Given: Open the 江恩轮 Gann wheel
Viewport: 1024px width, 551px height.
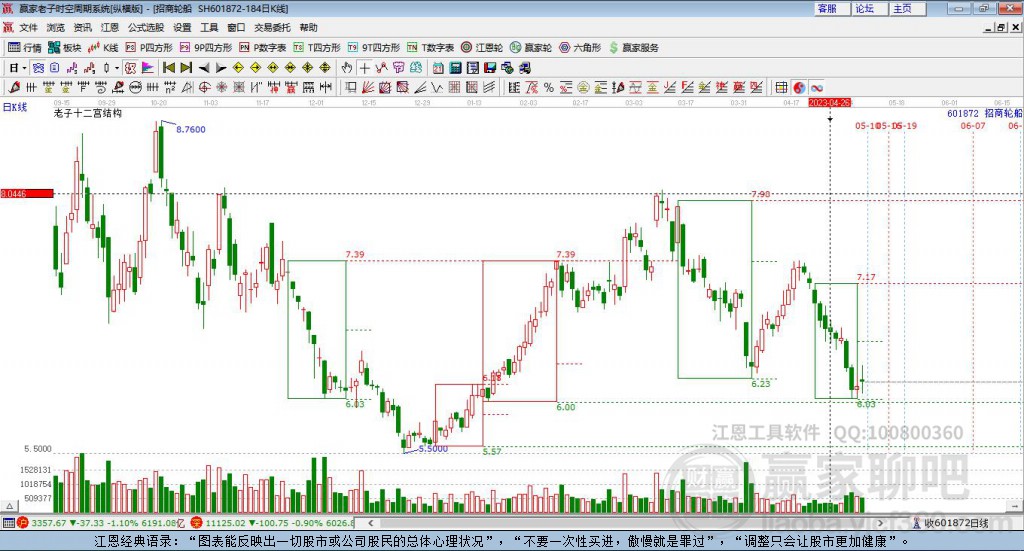Looking at the screenshot, I should click(x=482, y=48).
